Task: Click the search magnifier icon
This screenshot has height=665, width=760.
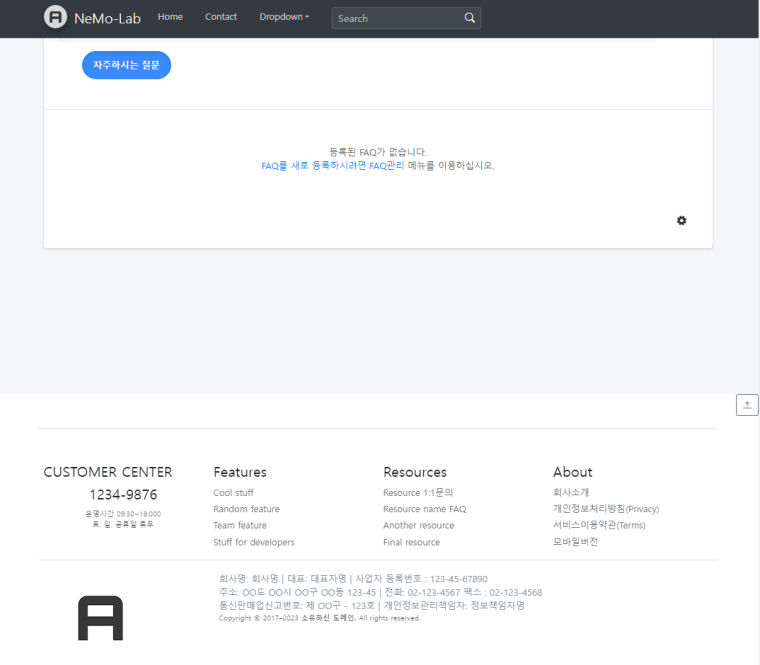Action: click(x=470, y=18)
